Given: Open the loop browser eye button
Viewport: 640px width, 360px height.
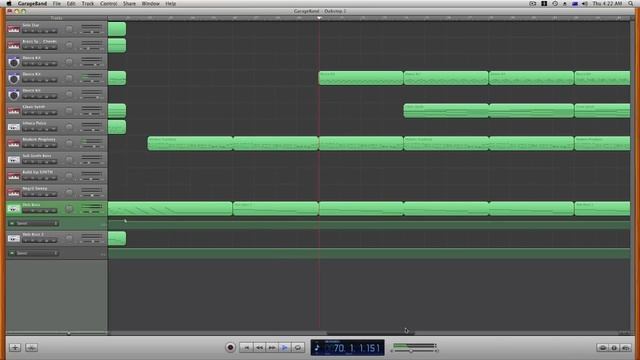Looking at the screenshot, I should coord(602,348).
